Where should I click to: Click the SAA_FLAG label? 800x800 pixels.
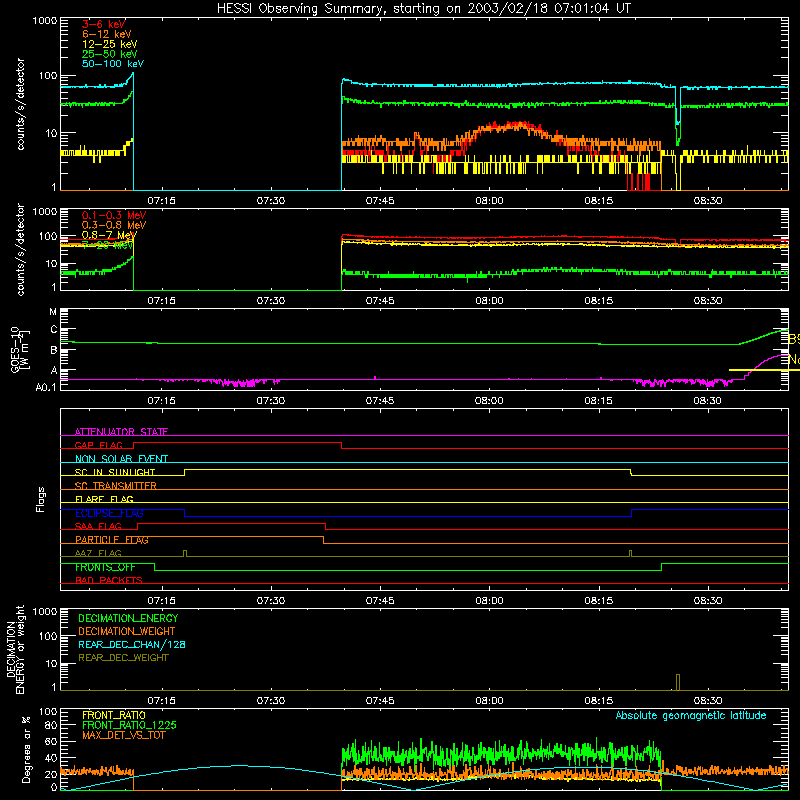(x=98, y=526)
